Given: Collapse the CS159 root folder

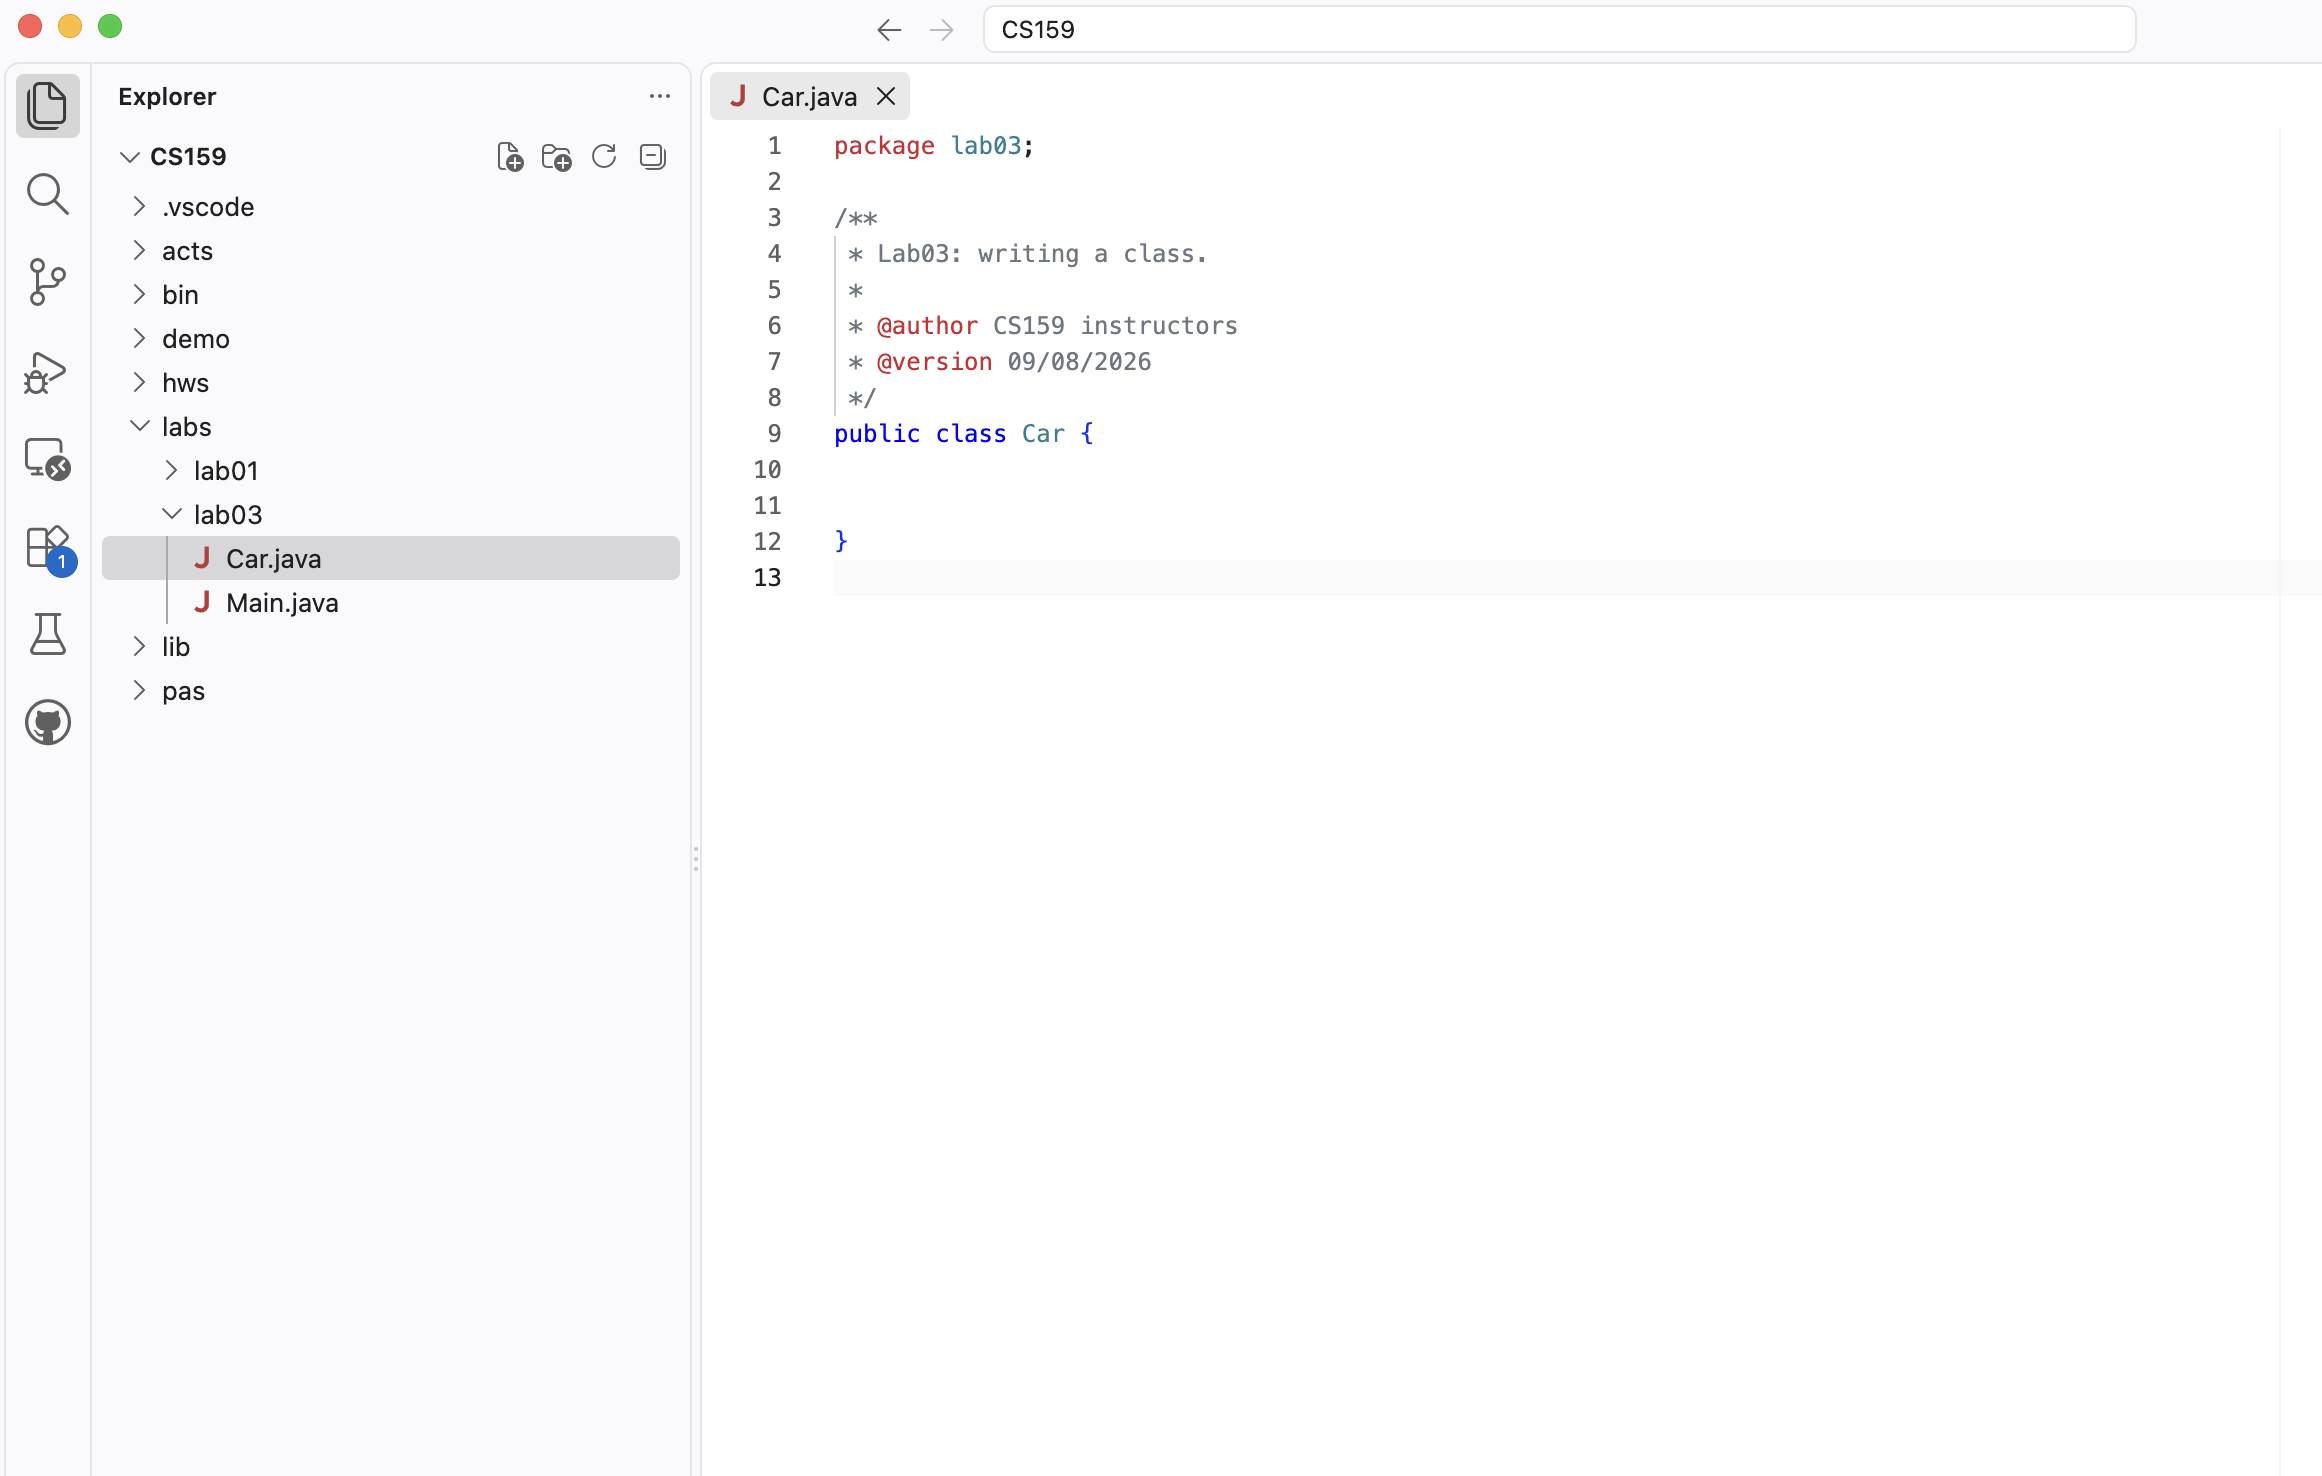Looking at the screenshot, I should pos(129,157).
